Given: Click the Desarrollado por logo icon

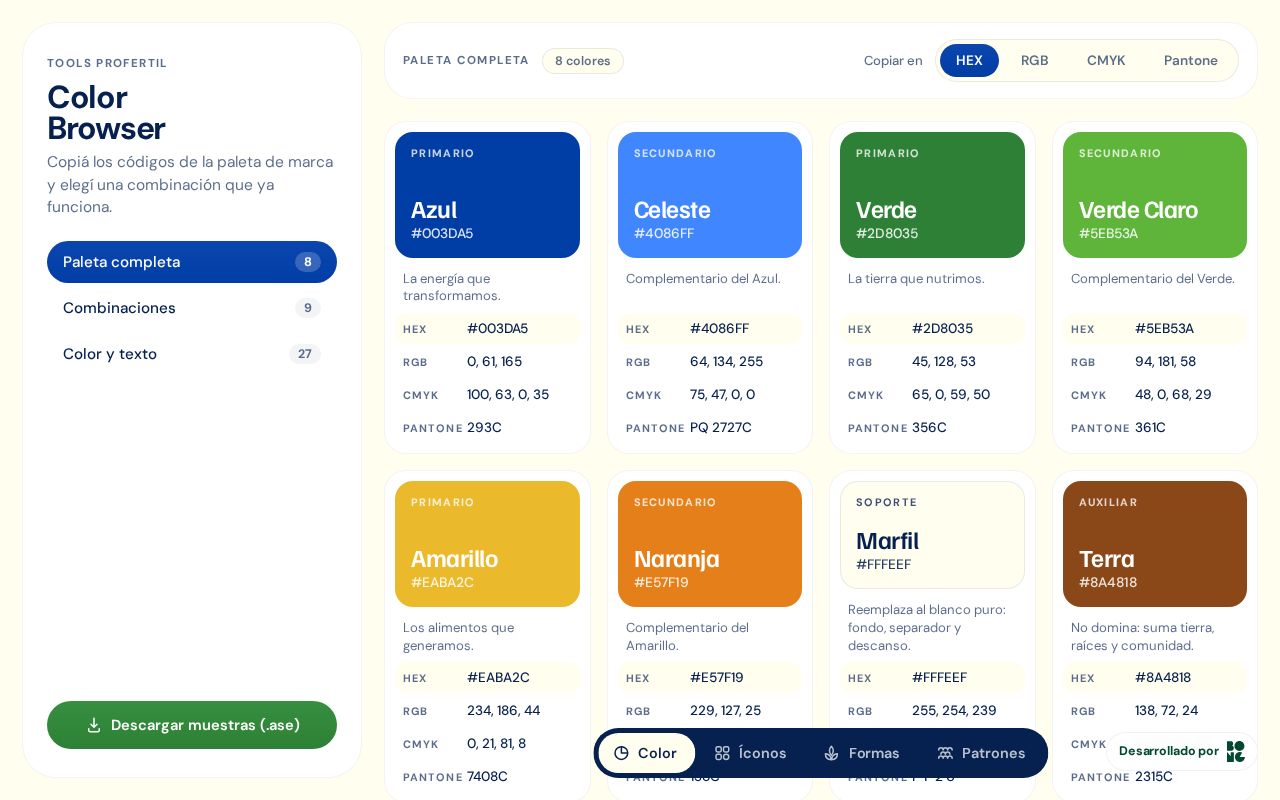Looking at the screenshot, I should [x=1236, y=751].
